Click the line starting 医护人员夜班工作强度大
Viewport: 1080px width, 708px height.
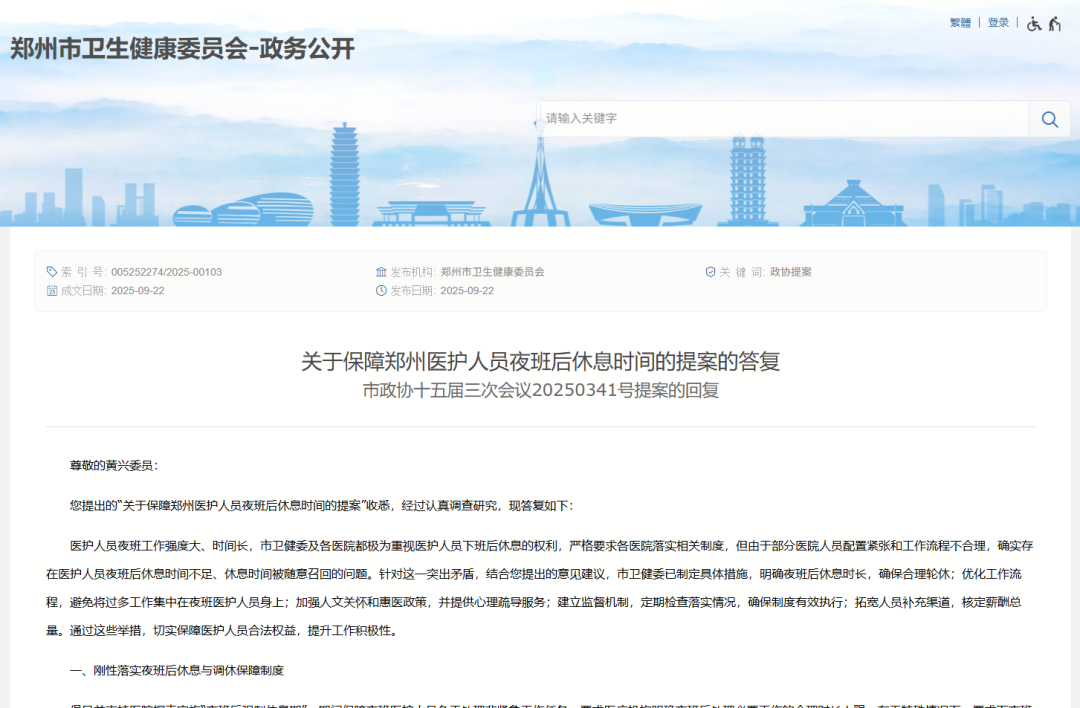coord(551,546)
